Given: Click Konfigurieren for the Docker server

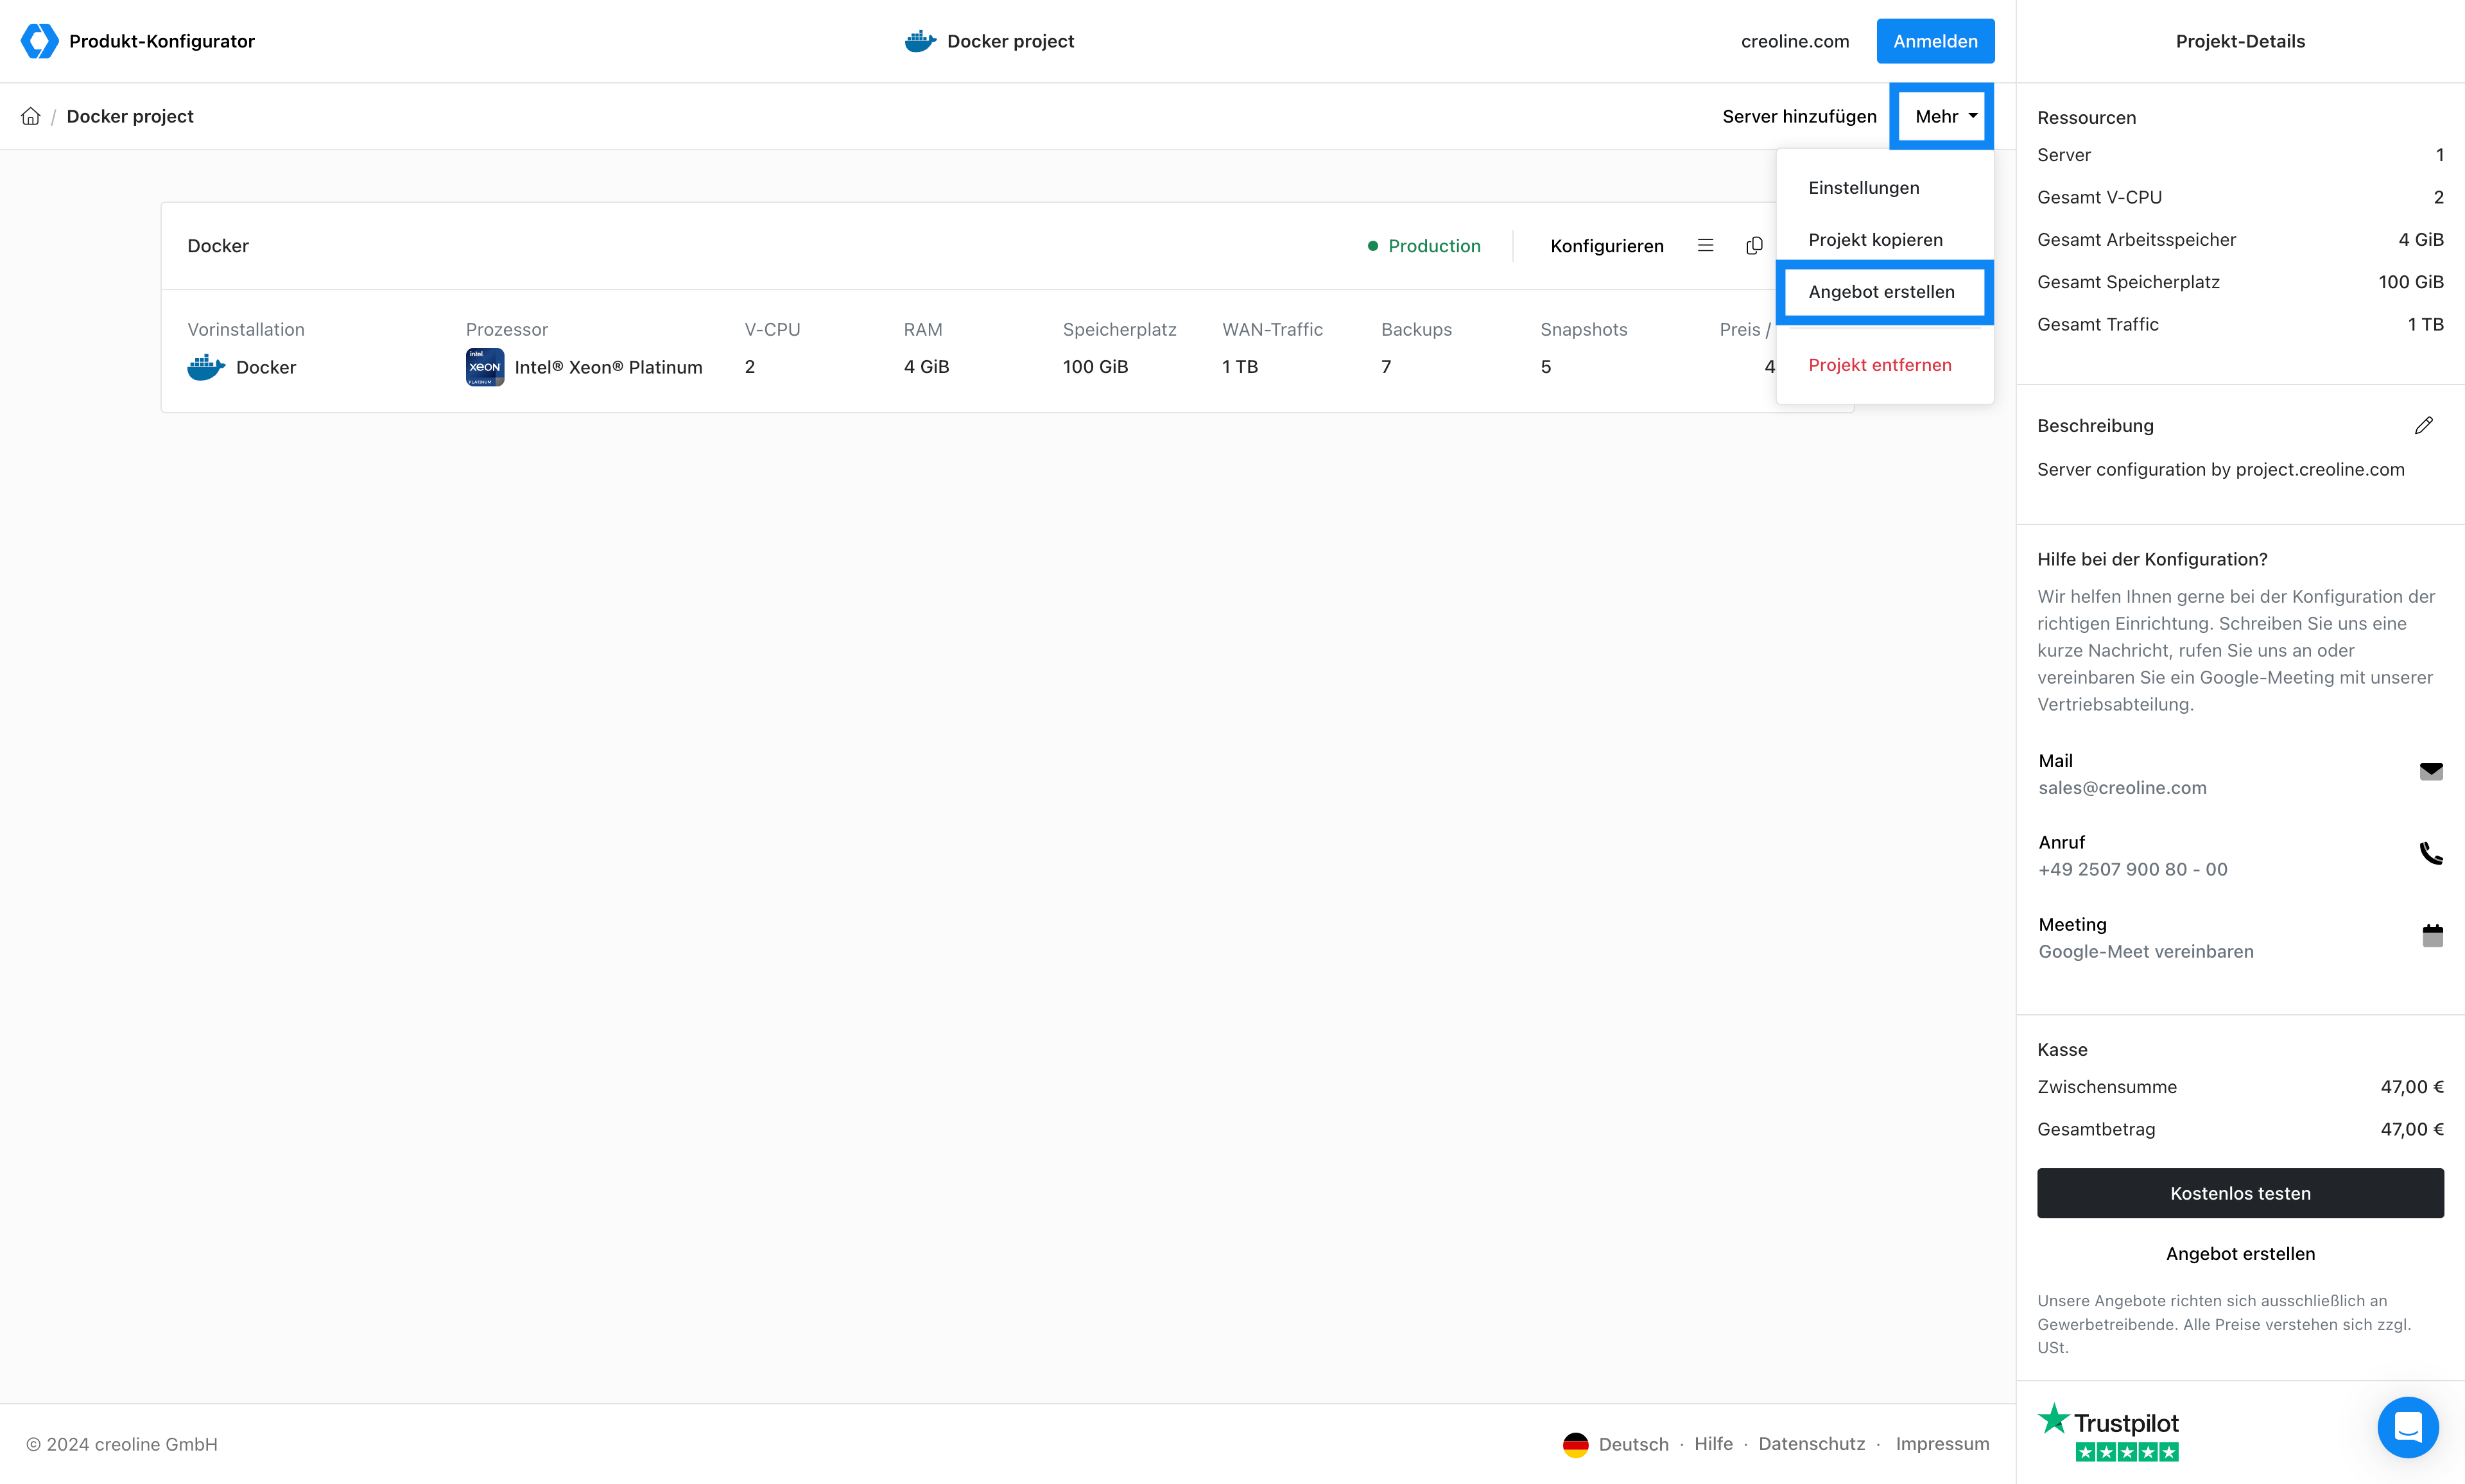Looking at the screenshot, I should pyautogui.click(x=1607, y=246).
